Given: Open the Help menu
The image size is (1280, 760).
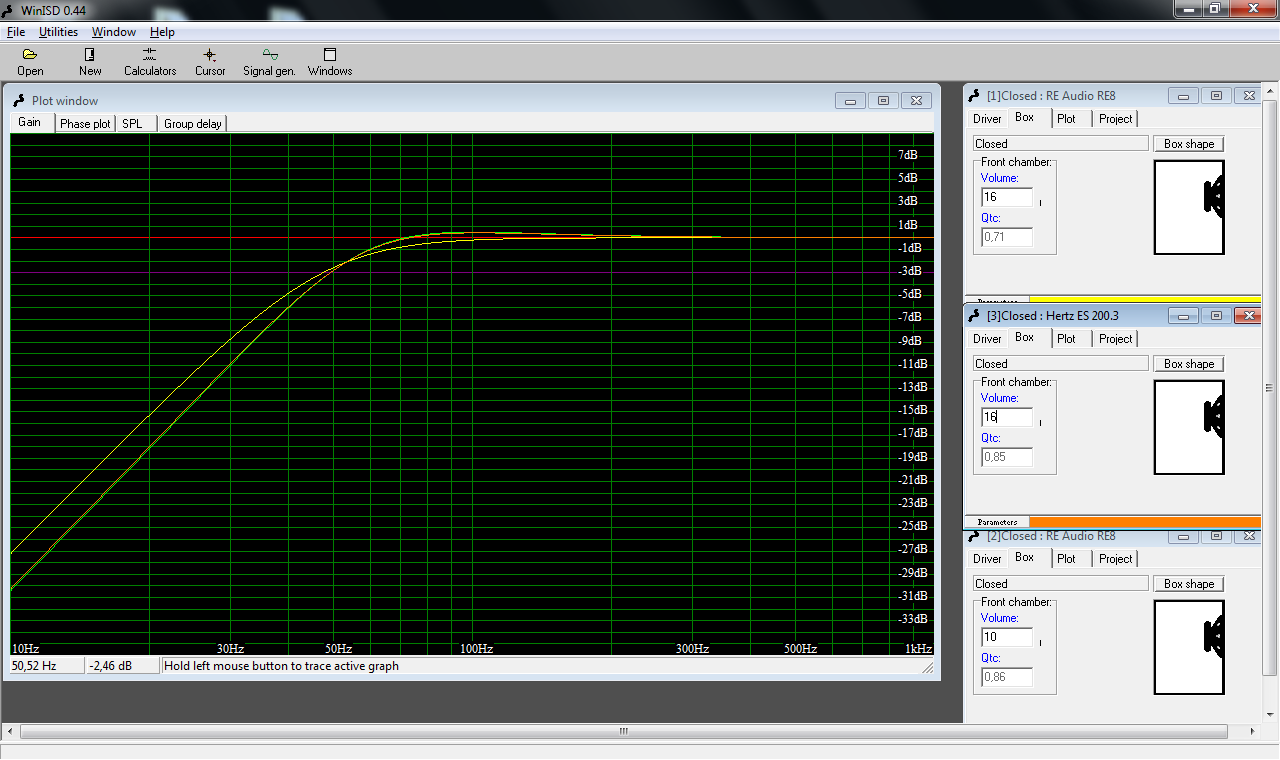Looking at the screenshot, I should point(162,32).
